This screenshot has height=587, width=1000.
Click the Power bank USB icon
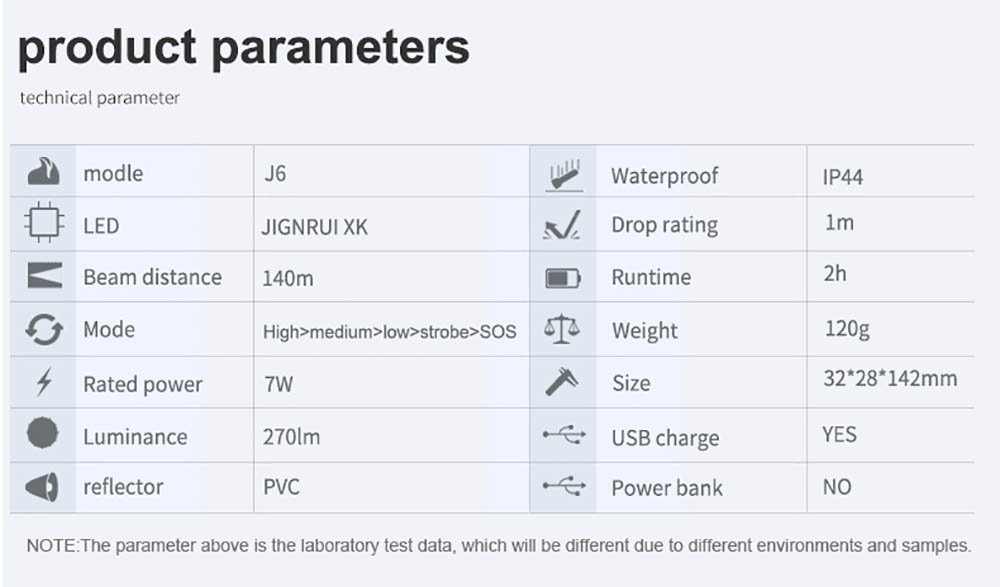tap(563, 487)
